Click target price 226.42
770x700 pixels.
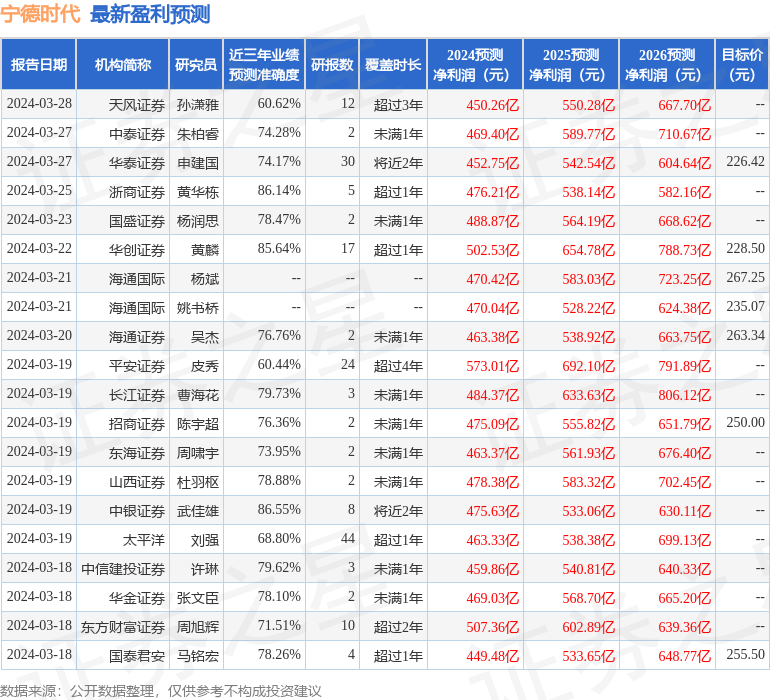click(x=745, y=162)
